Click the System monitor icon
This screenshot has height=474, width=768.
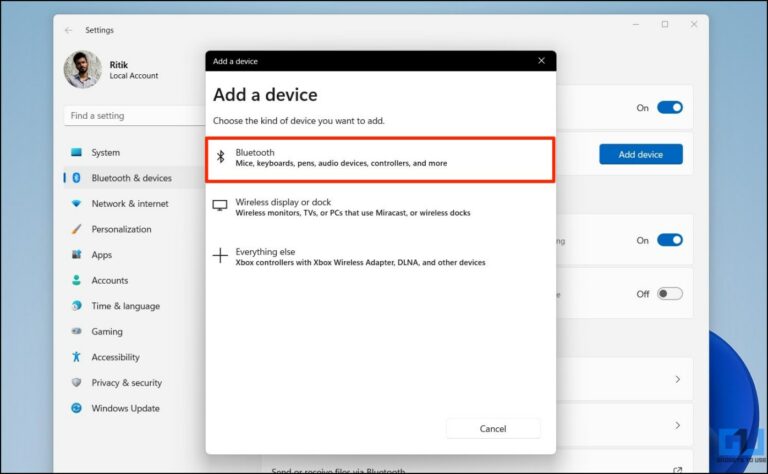(76, 152)
